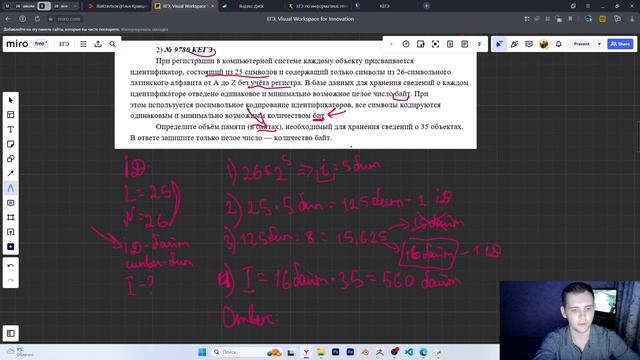Select the Comment tool
The height and width of the screenshot is (360, 640).
coord(11,203)
